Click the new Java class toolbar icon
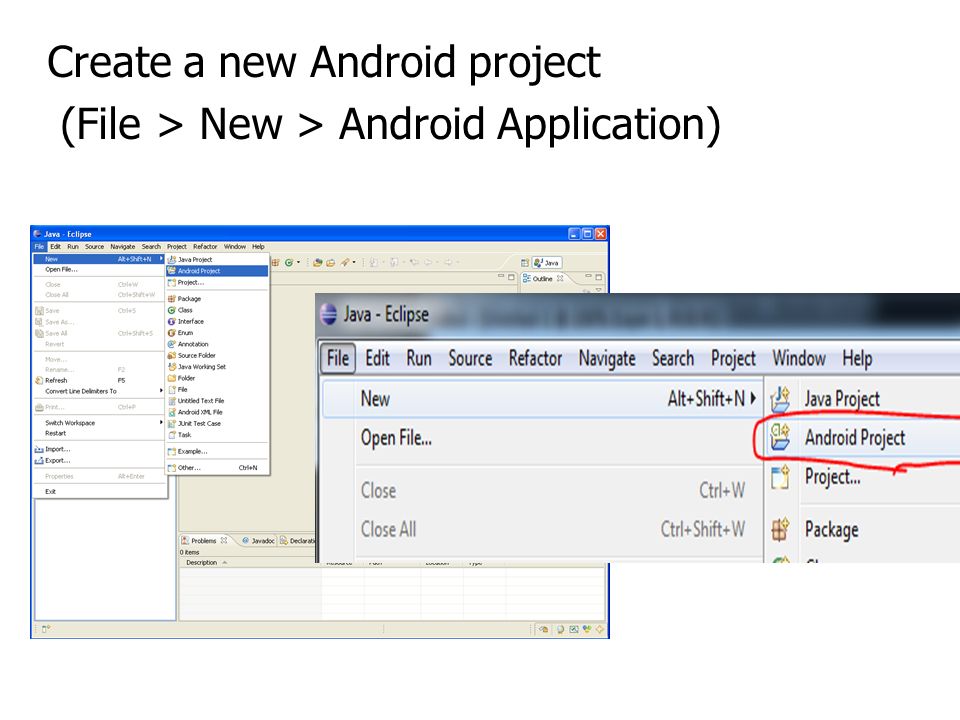960x720 pixels. point(288,263)
